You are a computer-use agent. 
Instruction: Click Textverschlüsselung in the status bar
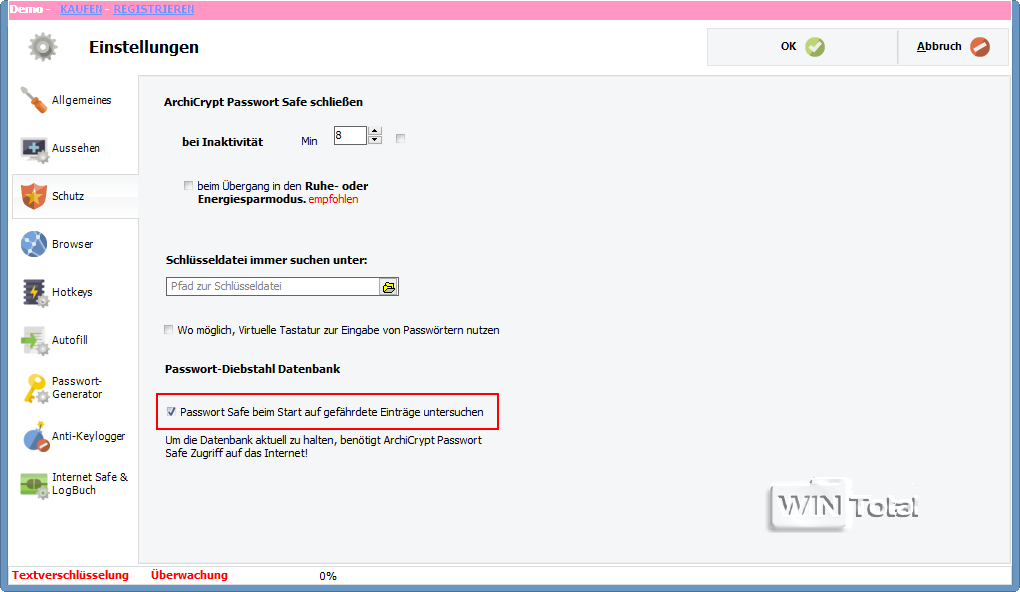pyautogui.click(x=70, y=575)
